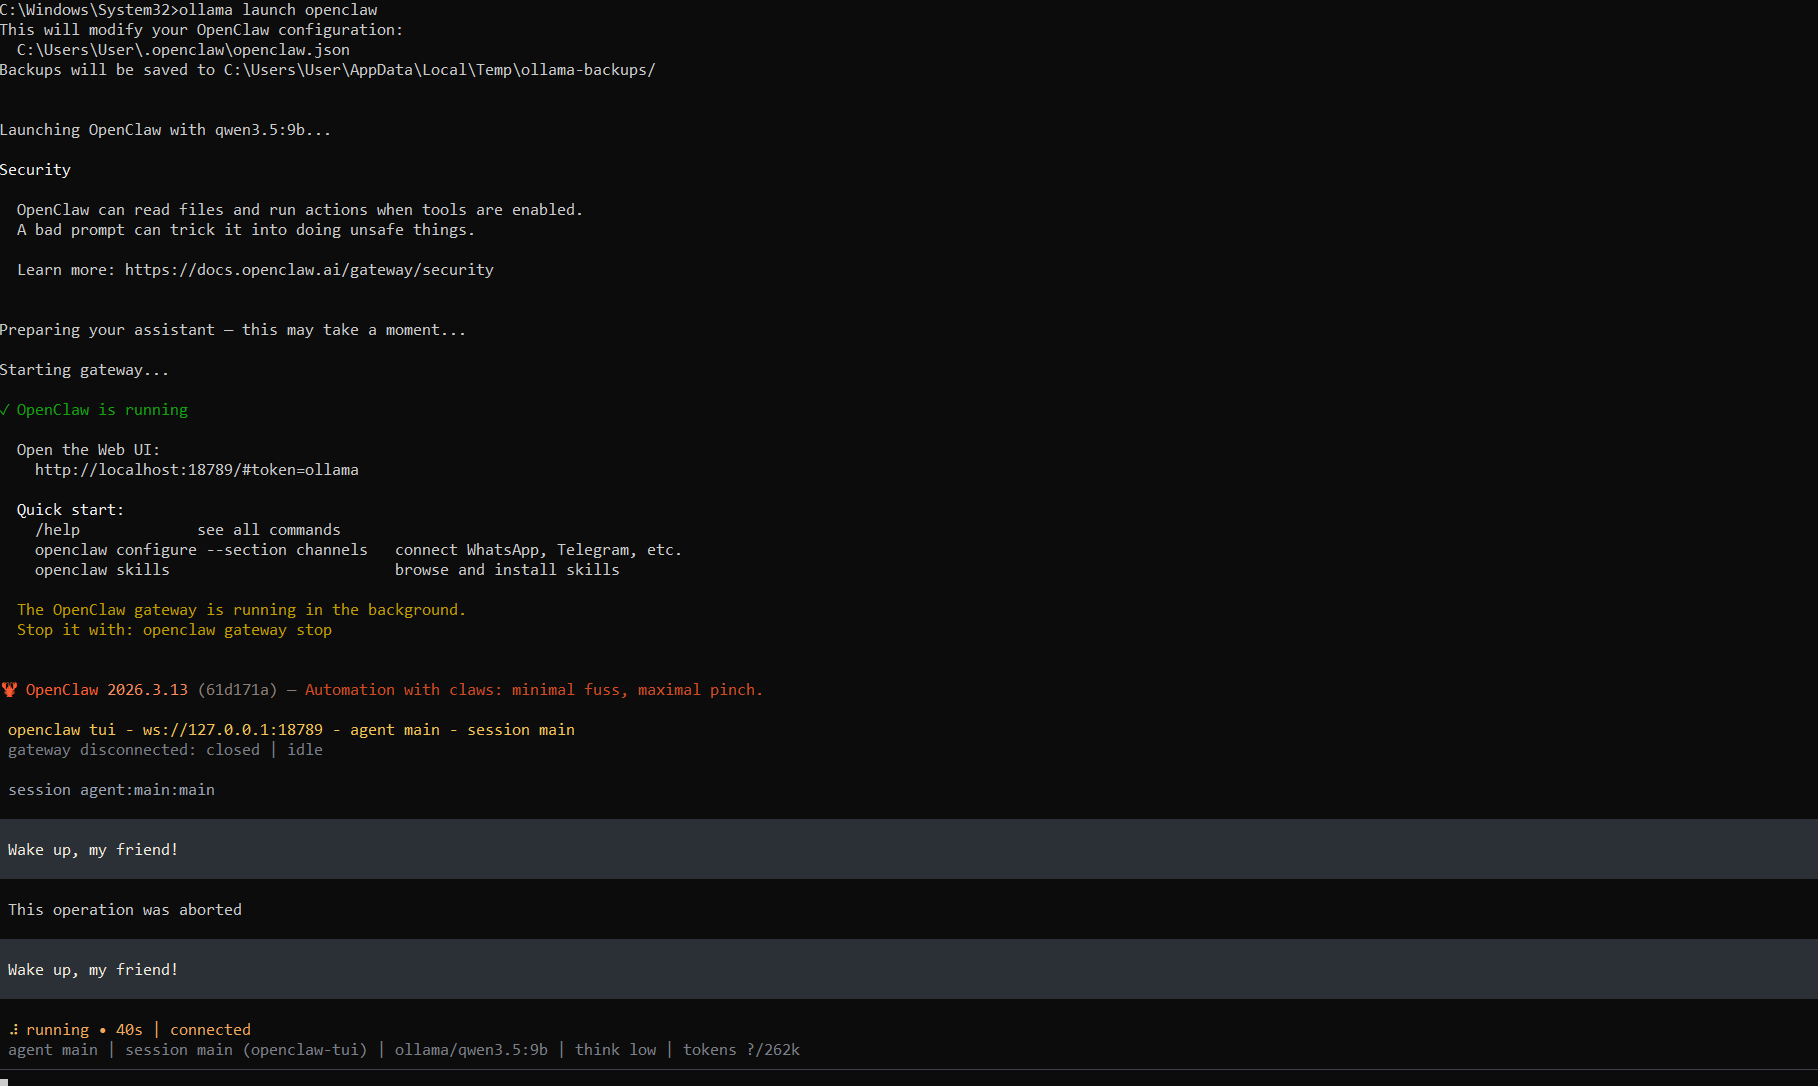
Task: Open the docs.openclaw.ai security link
Action: [309, 270]
